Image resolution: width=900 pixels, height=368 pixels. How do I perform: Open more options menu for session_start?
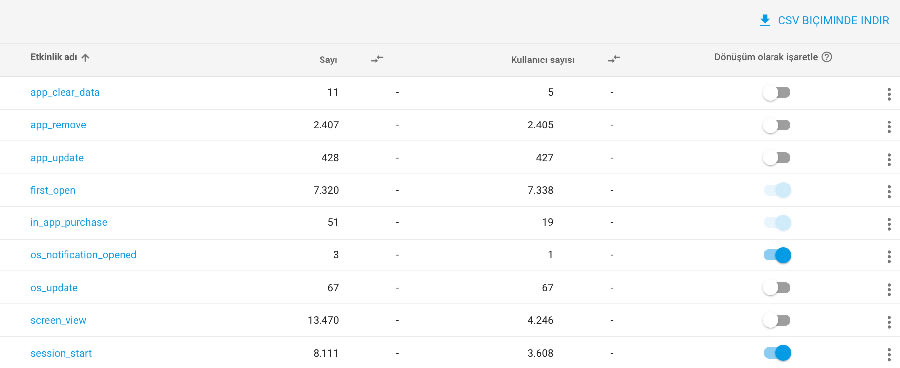pyautogui.click(x=889, y=354)
